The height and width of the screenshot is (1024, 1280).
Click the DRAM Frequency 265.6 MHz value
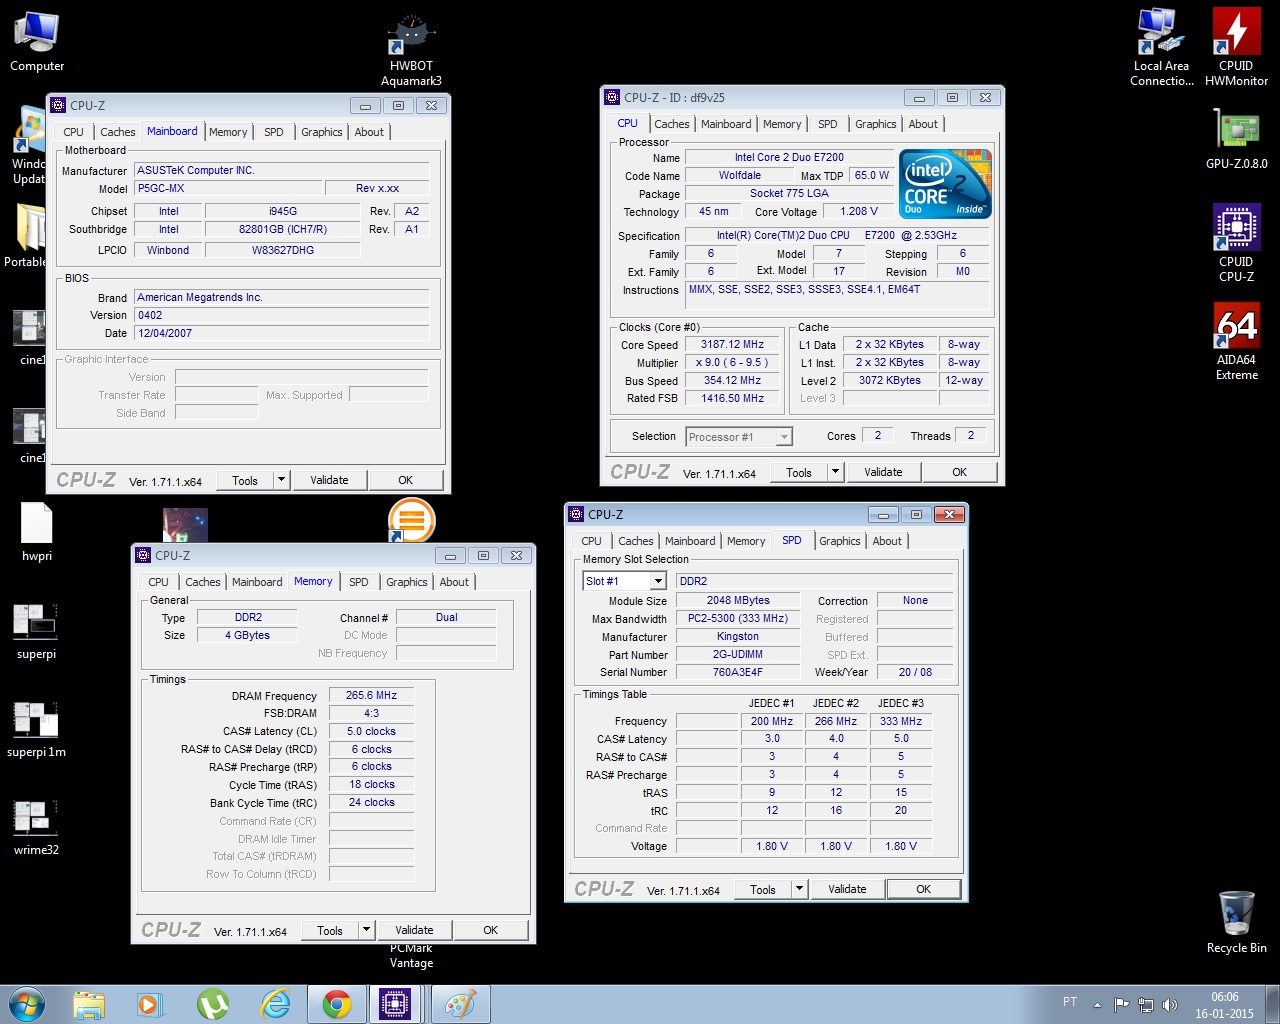click(371, 695)
